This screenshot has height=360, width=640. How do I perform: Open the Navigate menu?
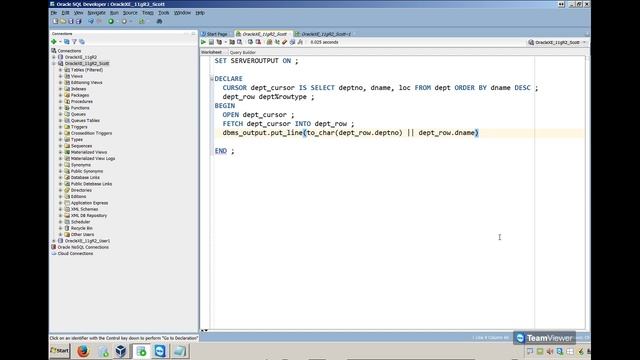pos(96,13)
